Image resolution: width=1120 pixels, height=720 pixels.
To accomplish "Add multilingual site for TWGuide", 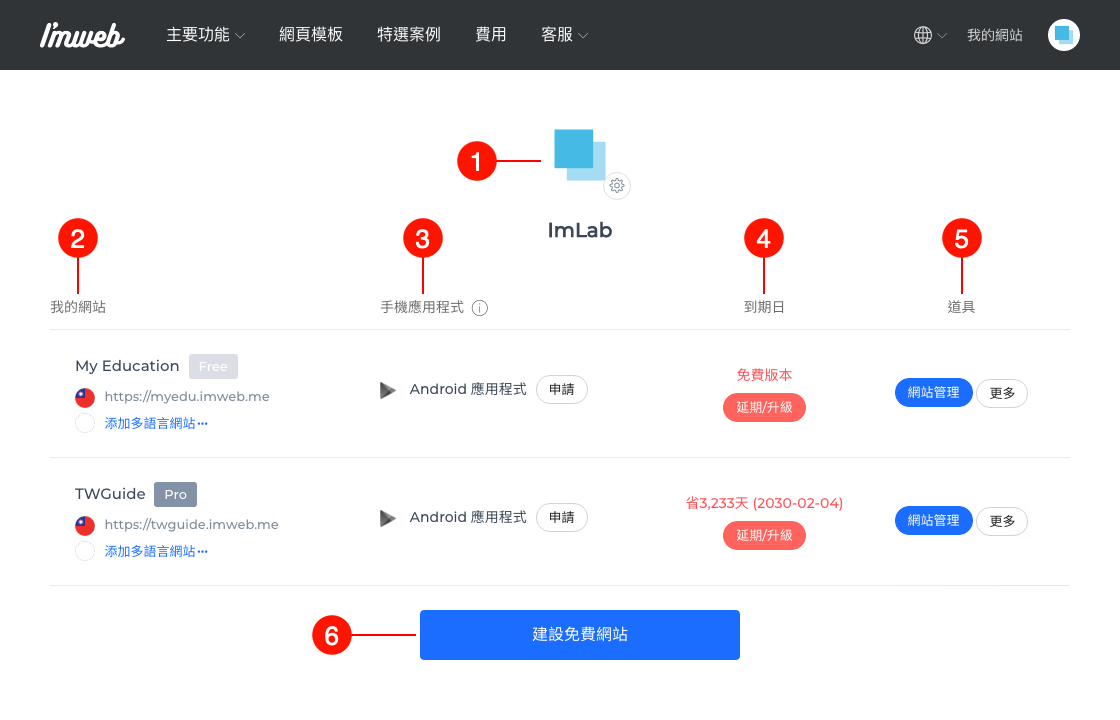I will pyautogui.click(x=156, y=551).
